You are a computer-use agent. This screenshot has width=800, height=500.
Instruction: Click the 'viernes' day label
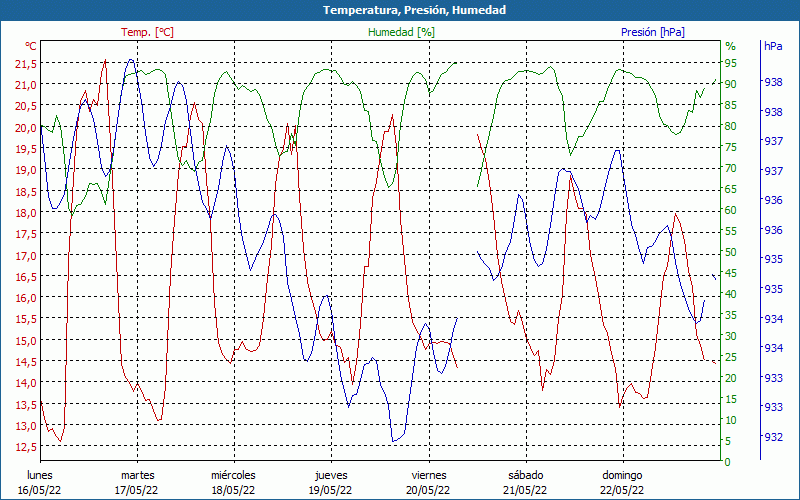point(429,475)
